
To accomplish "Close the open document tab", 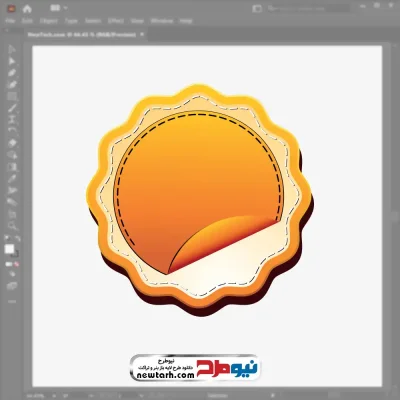I will (142, 34).
